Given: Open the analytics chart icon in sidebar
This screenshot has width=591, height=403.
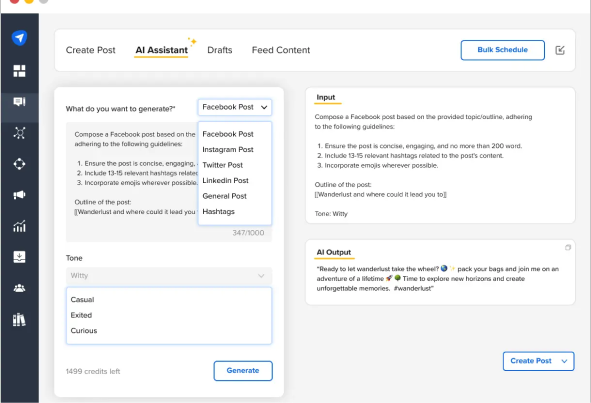Looking at the screenshot, I should tap(20, 226).
